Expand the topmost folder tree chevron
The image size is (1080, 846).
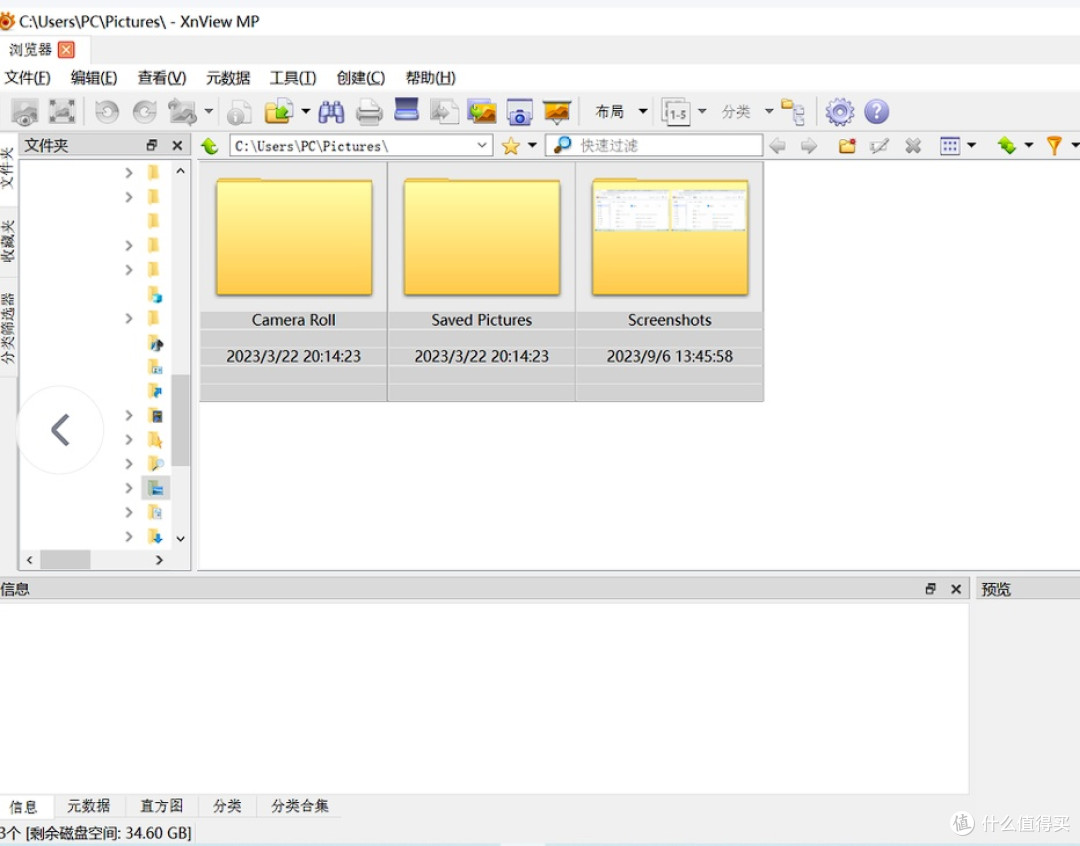tap(129, 172)
